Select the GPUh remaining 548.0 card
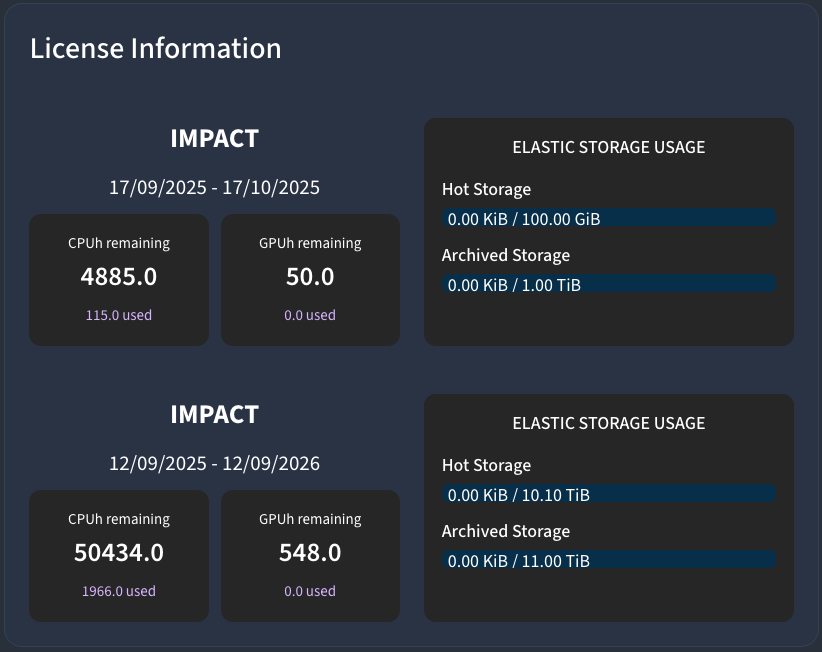822x652 pixels. (310, 555)
